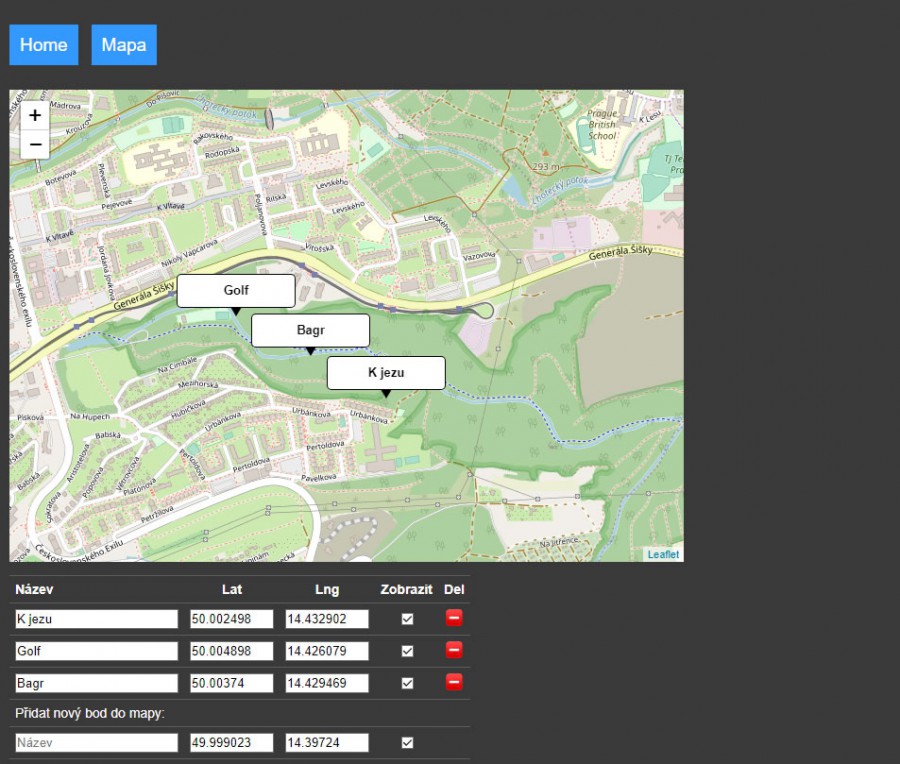Toggle Zobrazit checkbox for new point
This screenshot has width=900, height=764.
tap(407, 743)
